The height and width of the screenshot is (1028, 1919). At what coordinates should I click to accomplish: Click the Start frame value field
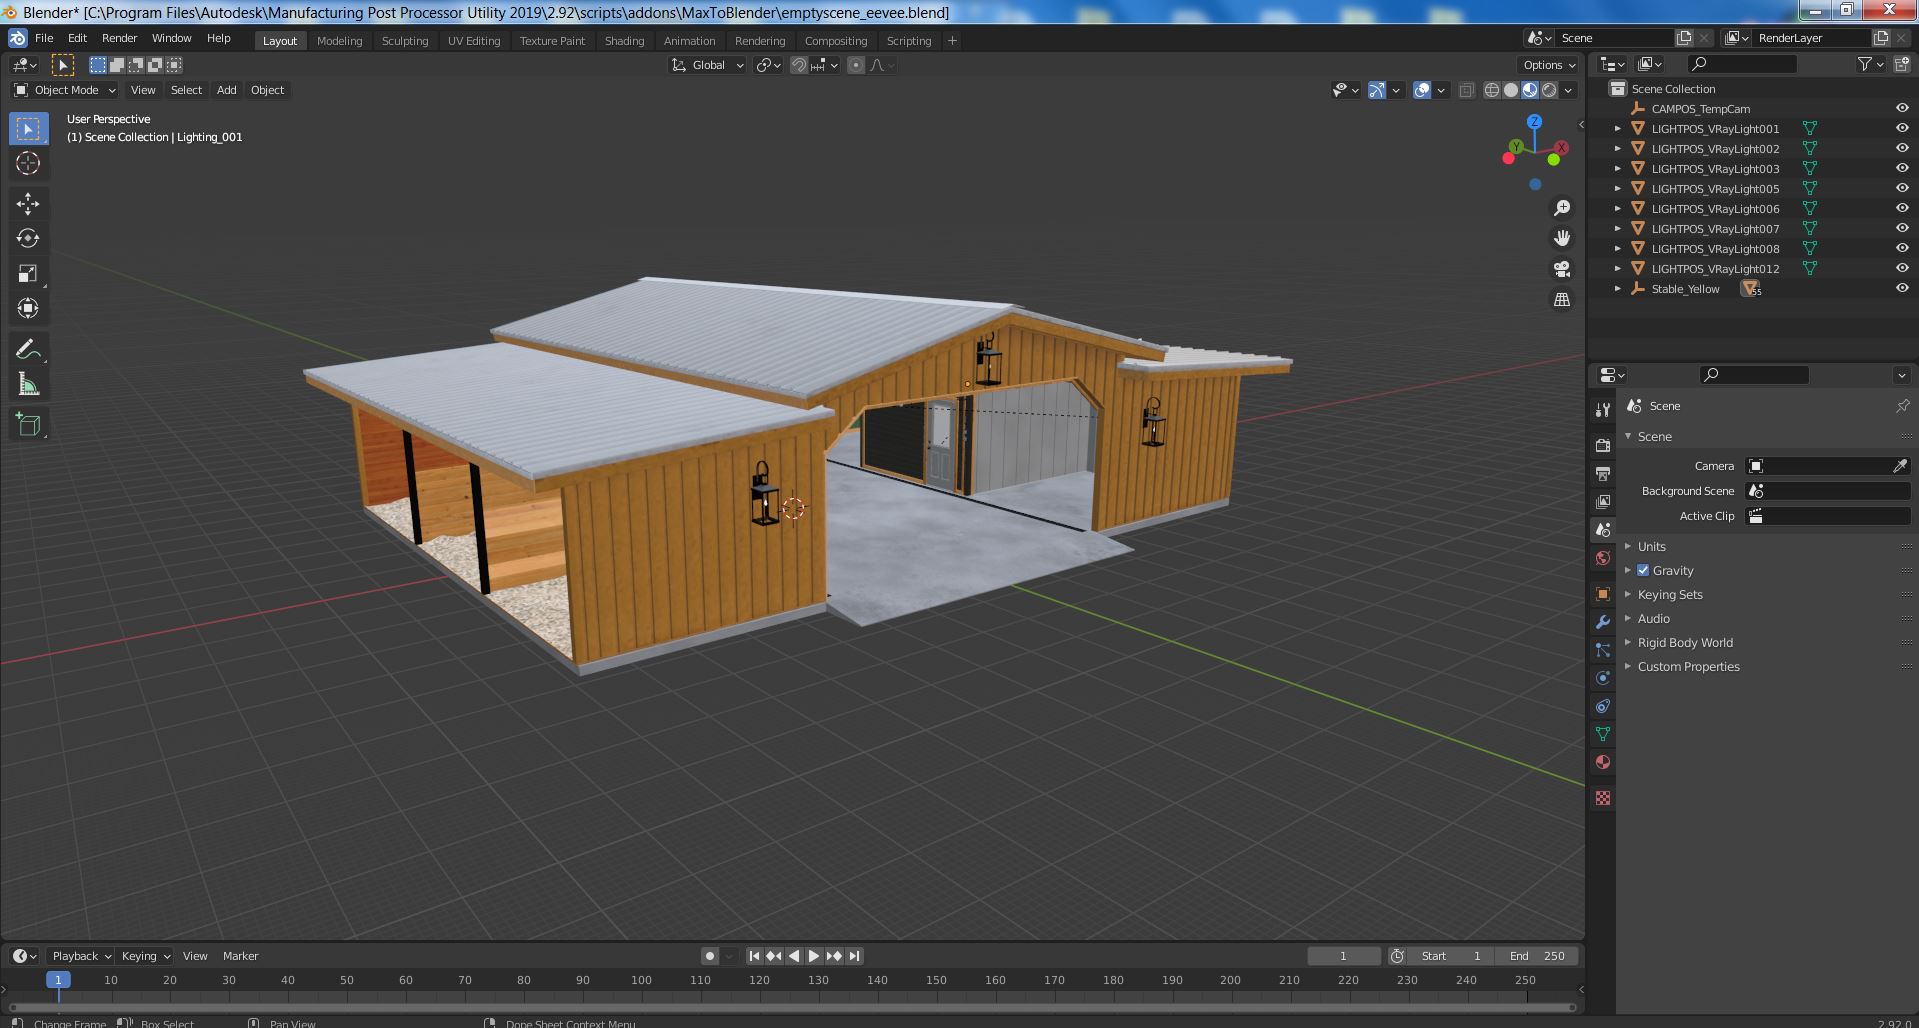(x=1451, y=956)
